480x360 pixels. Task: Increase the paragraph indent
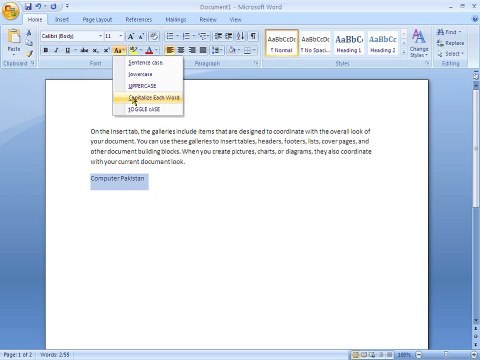(x=229, y=36)
